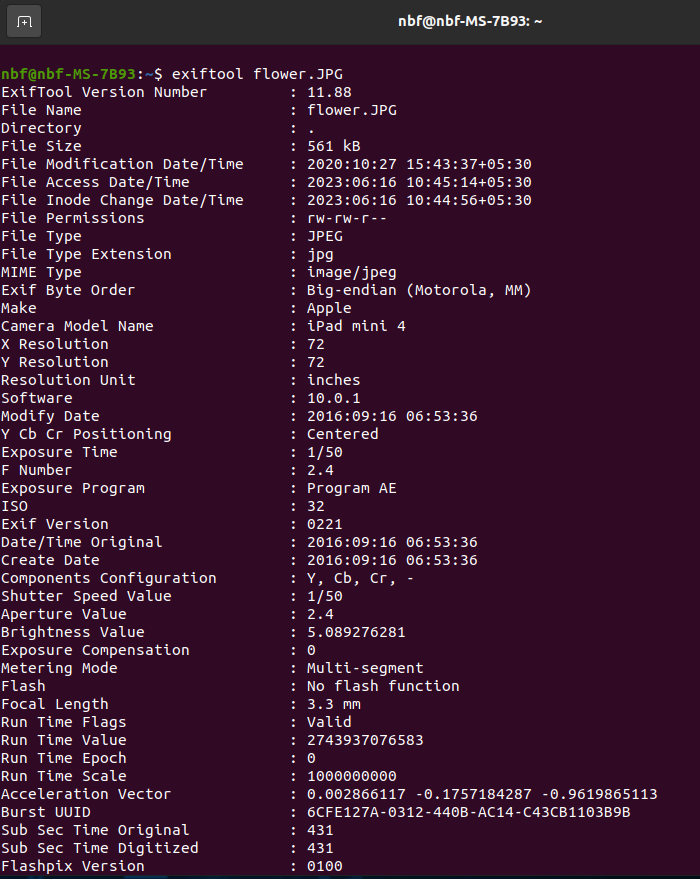Viewport: 700px width, 879px height.
Task: Click the MIME Type value image/jpeg
Action: click(x=351, y=272)
